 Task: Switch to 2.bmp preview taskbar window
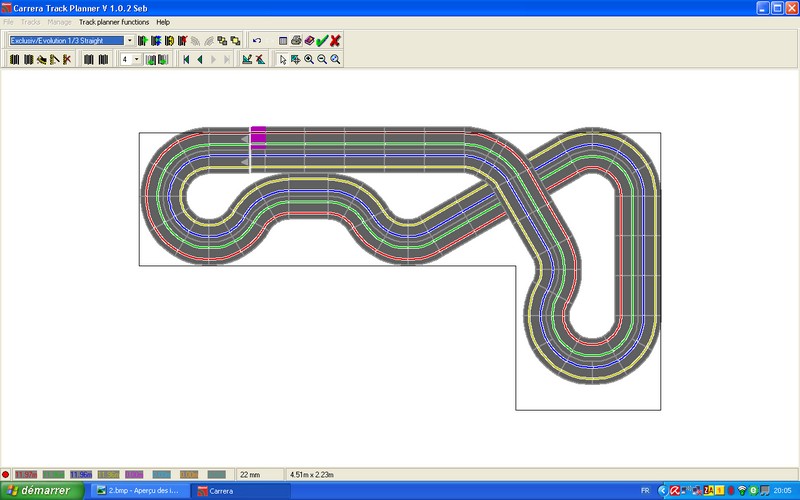139,491
